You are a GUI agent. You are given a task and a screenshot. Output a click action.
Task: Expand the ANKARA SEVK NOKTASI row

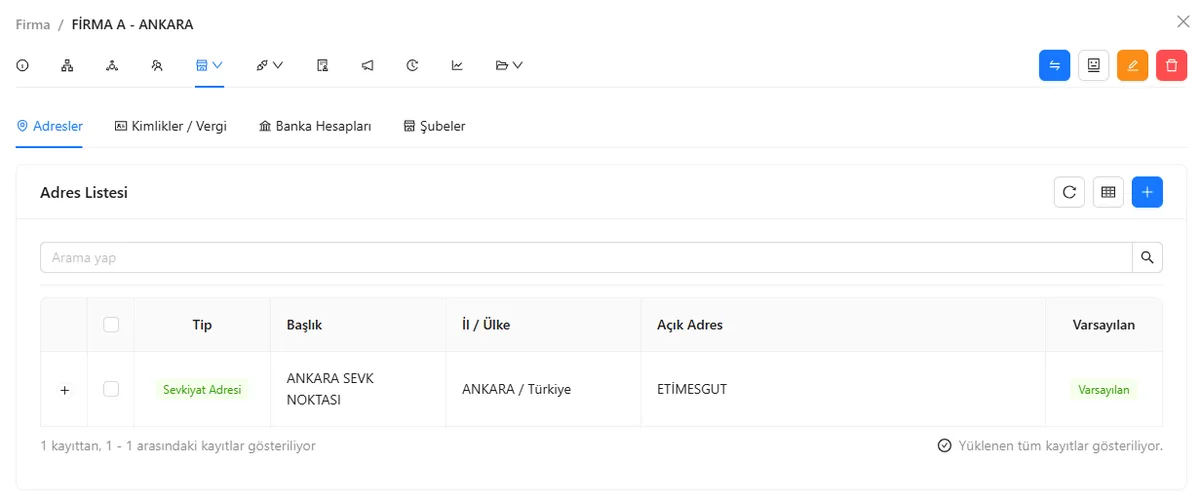point(64,390)
